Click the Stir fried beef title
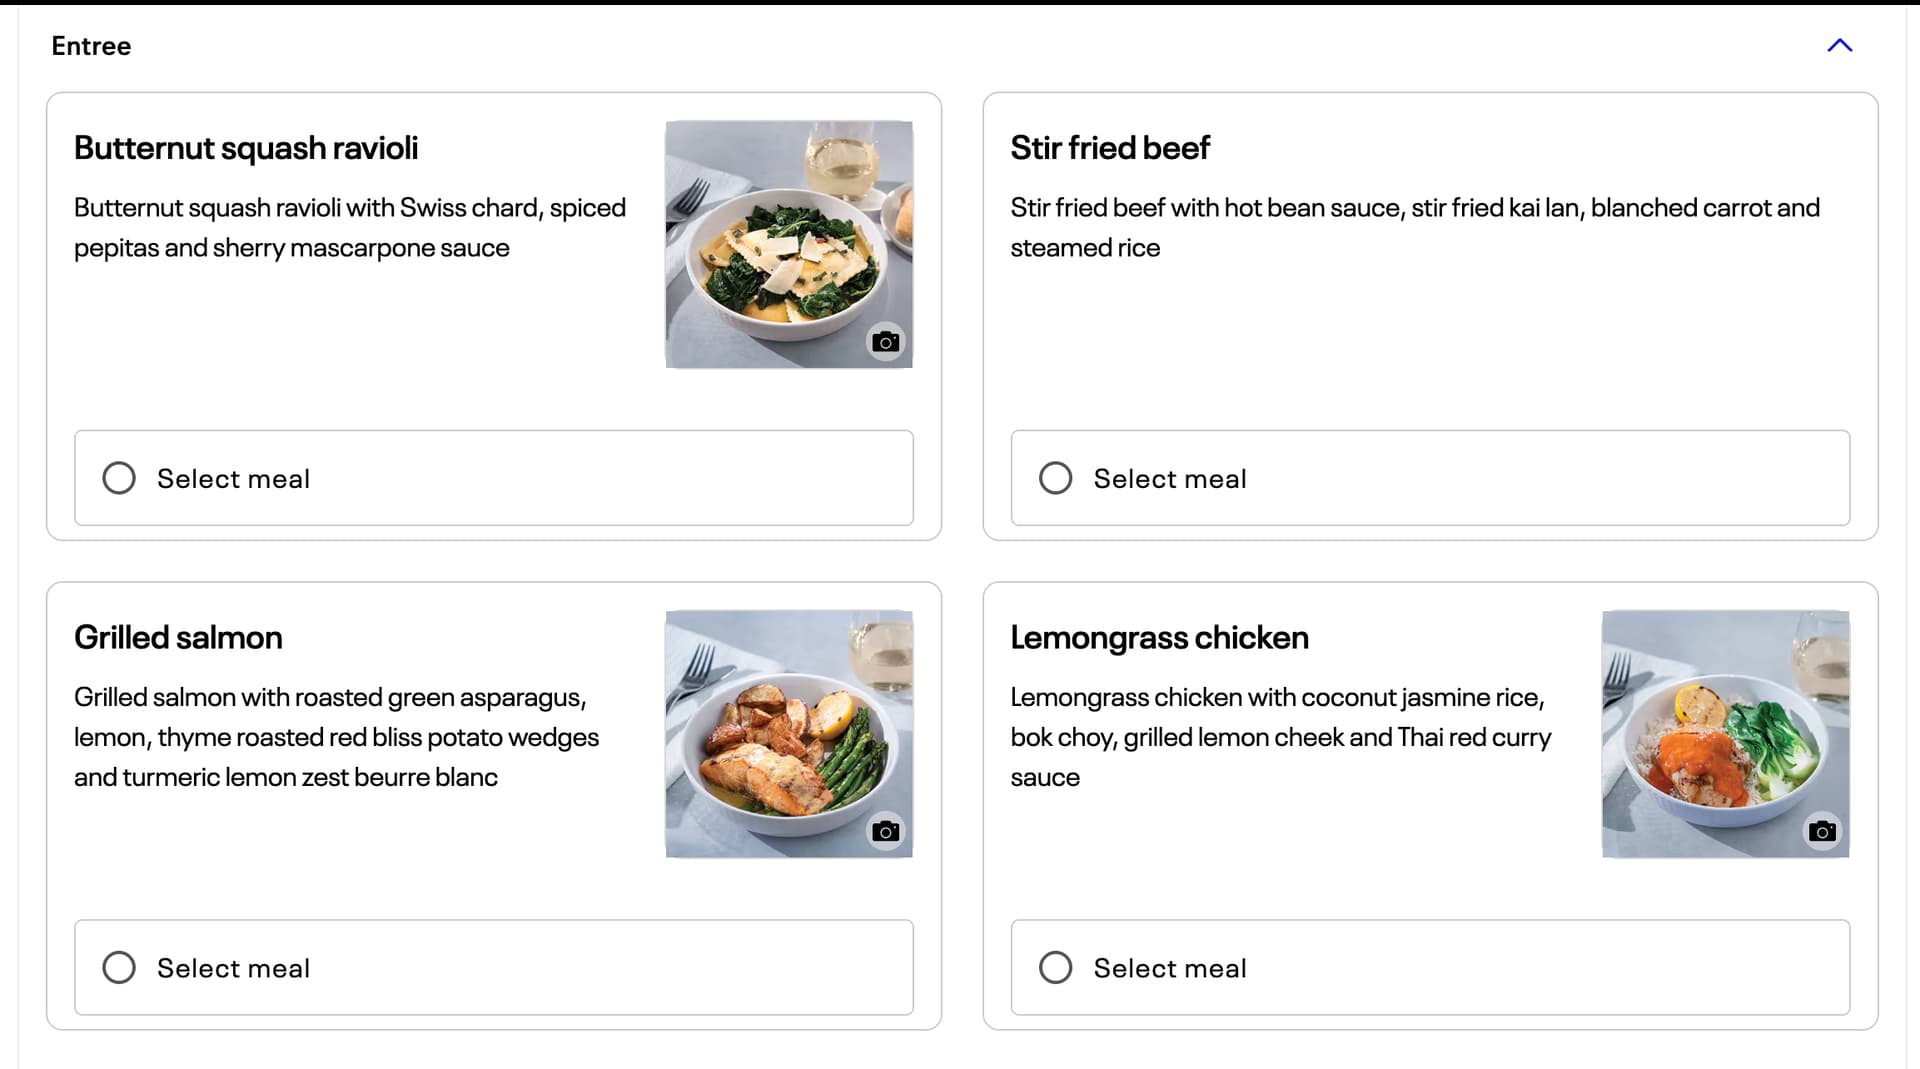The width and height of the screenshot is (1920, 1069). (1109, 148)
